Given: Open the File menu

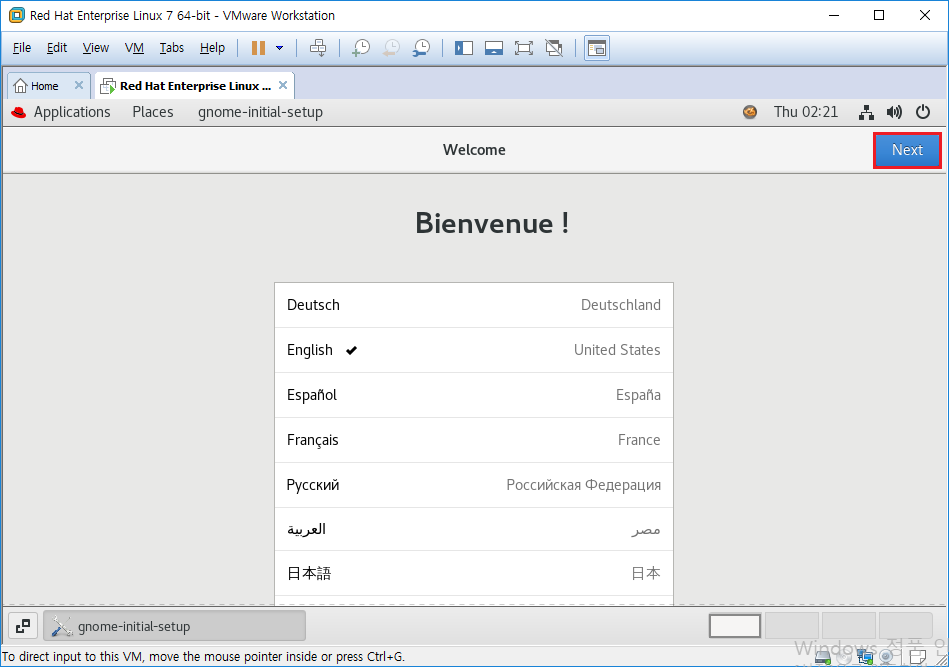Looking at the screenshot, I should point(22,48).
